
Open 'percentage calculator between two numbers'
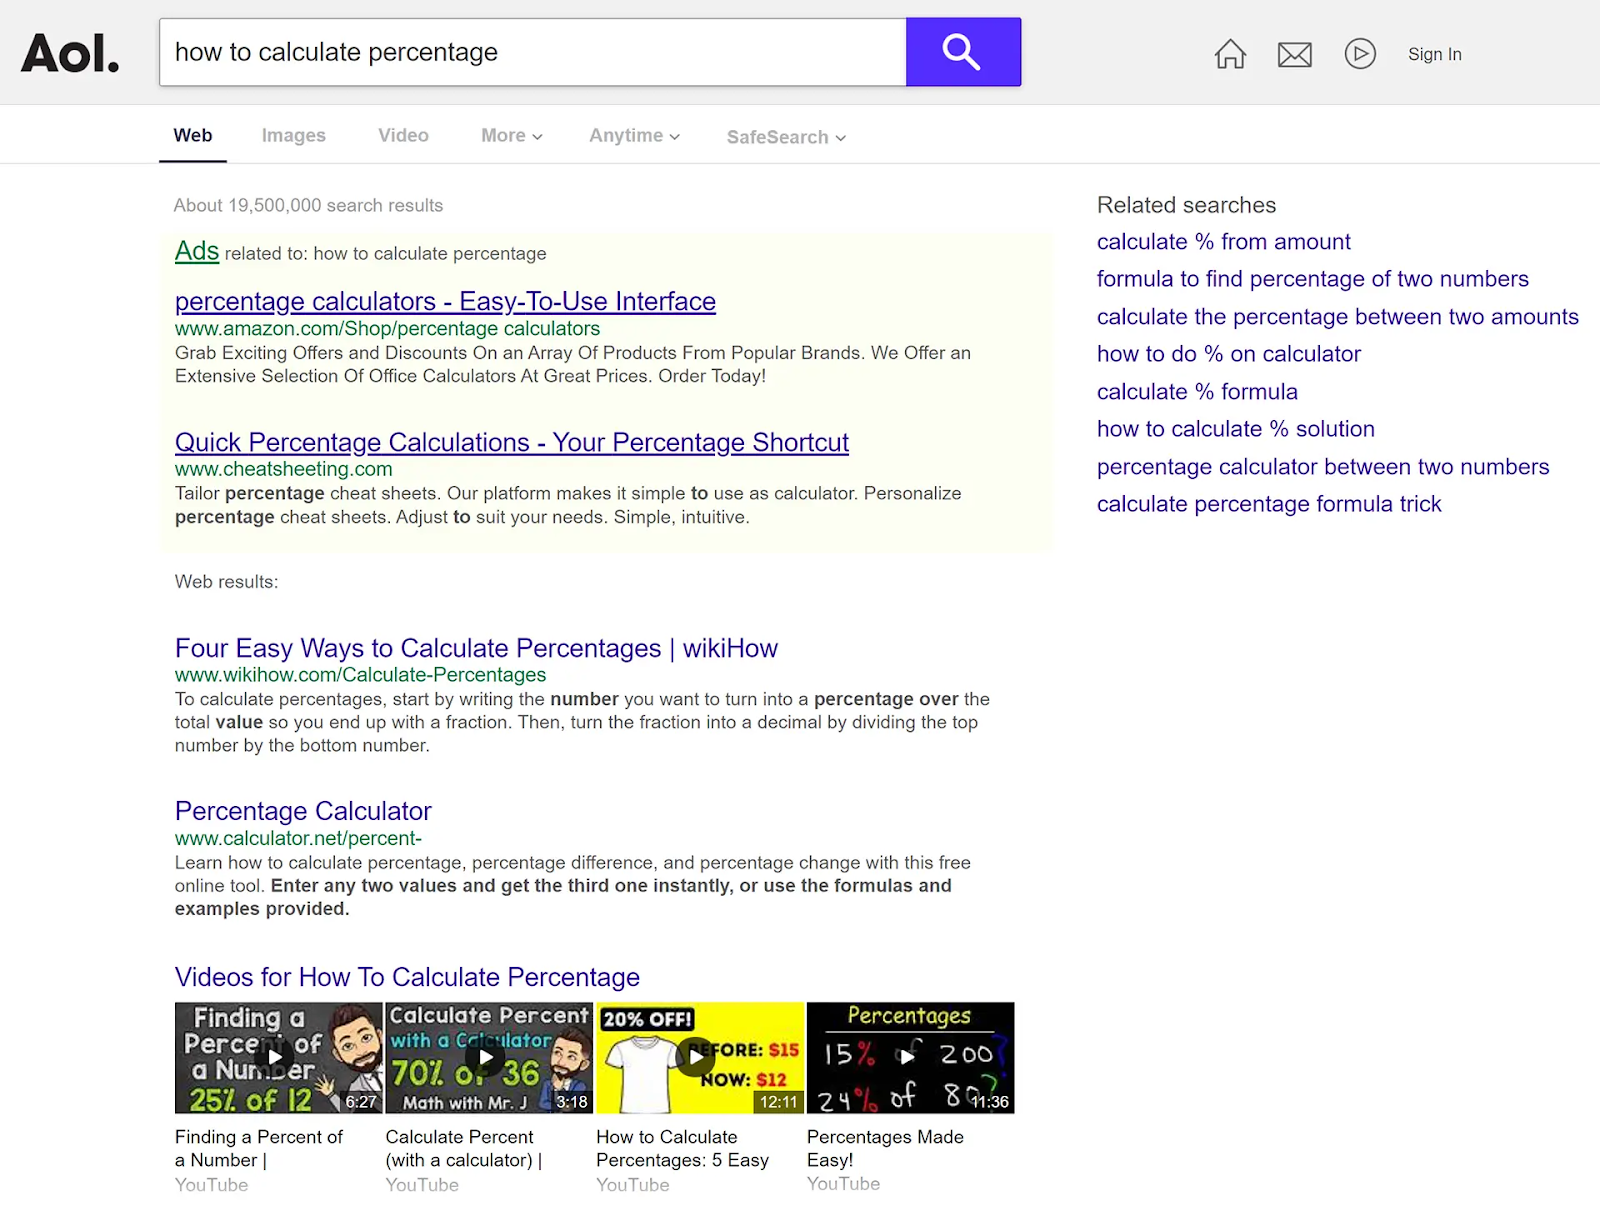pos(1322,467)
